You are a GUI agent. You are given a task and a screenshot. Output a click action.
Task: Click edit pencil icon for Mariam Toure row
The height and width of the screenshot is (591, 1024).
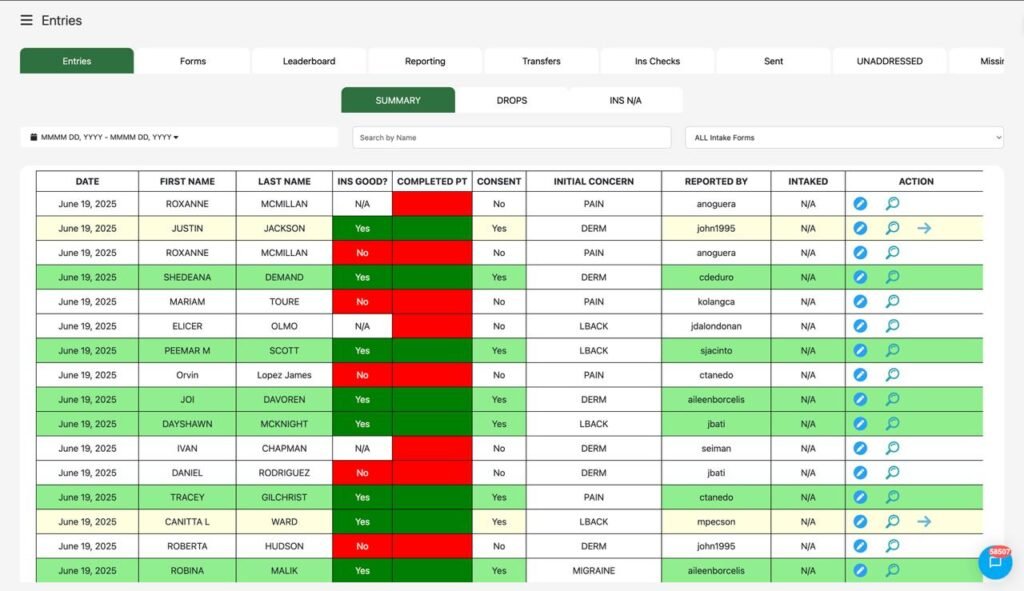860,301
